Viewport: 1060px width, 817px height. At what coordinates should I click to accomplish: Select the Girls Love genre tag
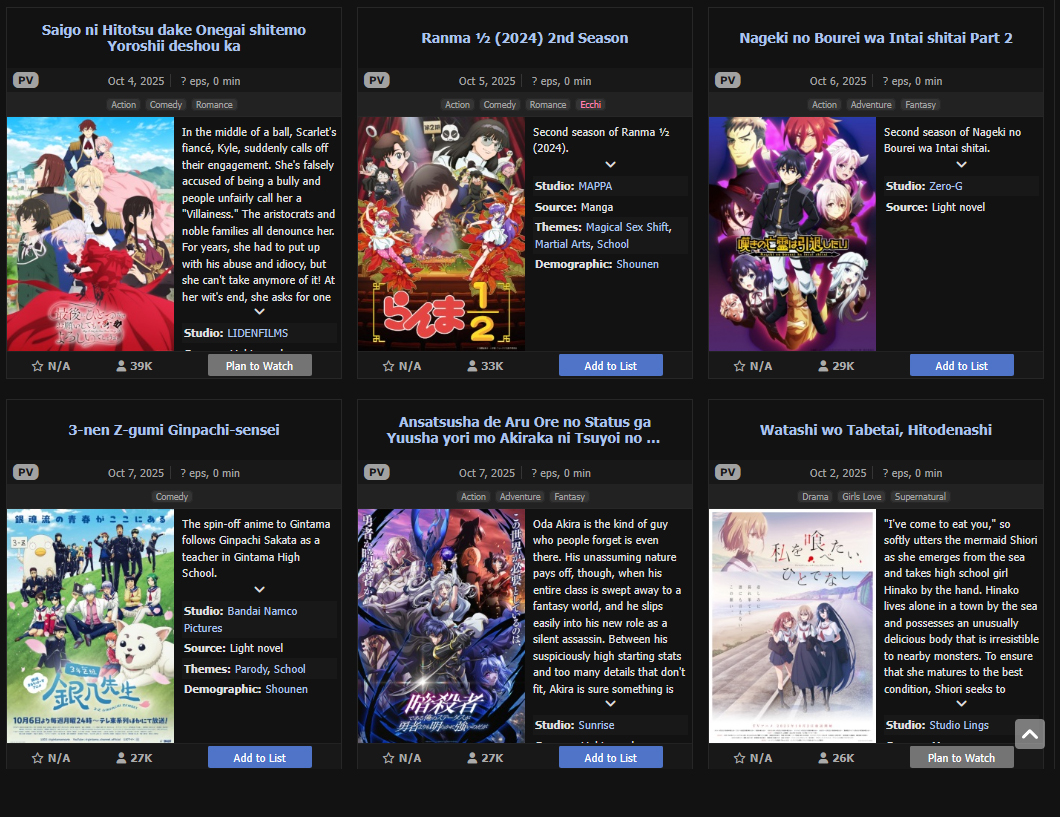(x=861, y=497)
